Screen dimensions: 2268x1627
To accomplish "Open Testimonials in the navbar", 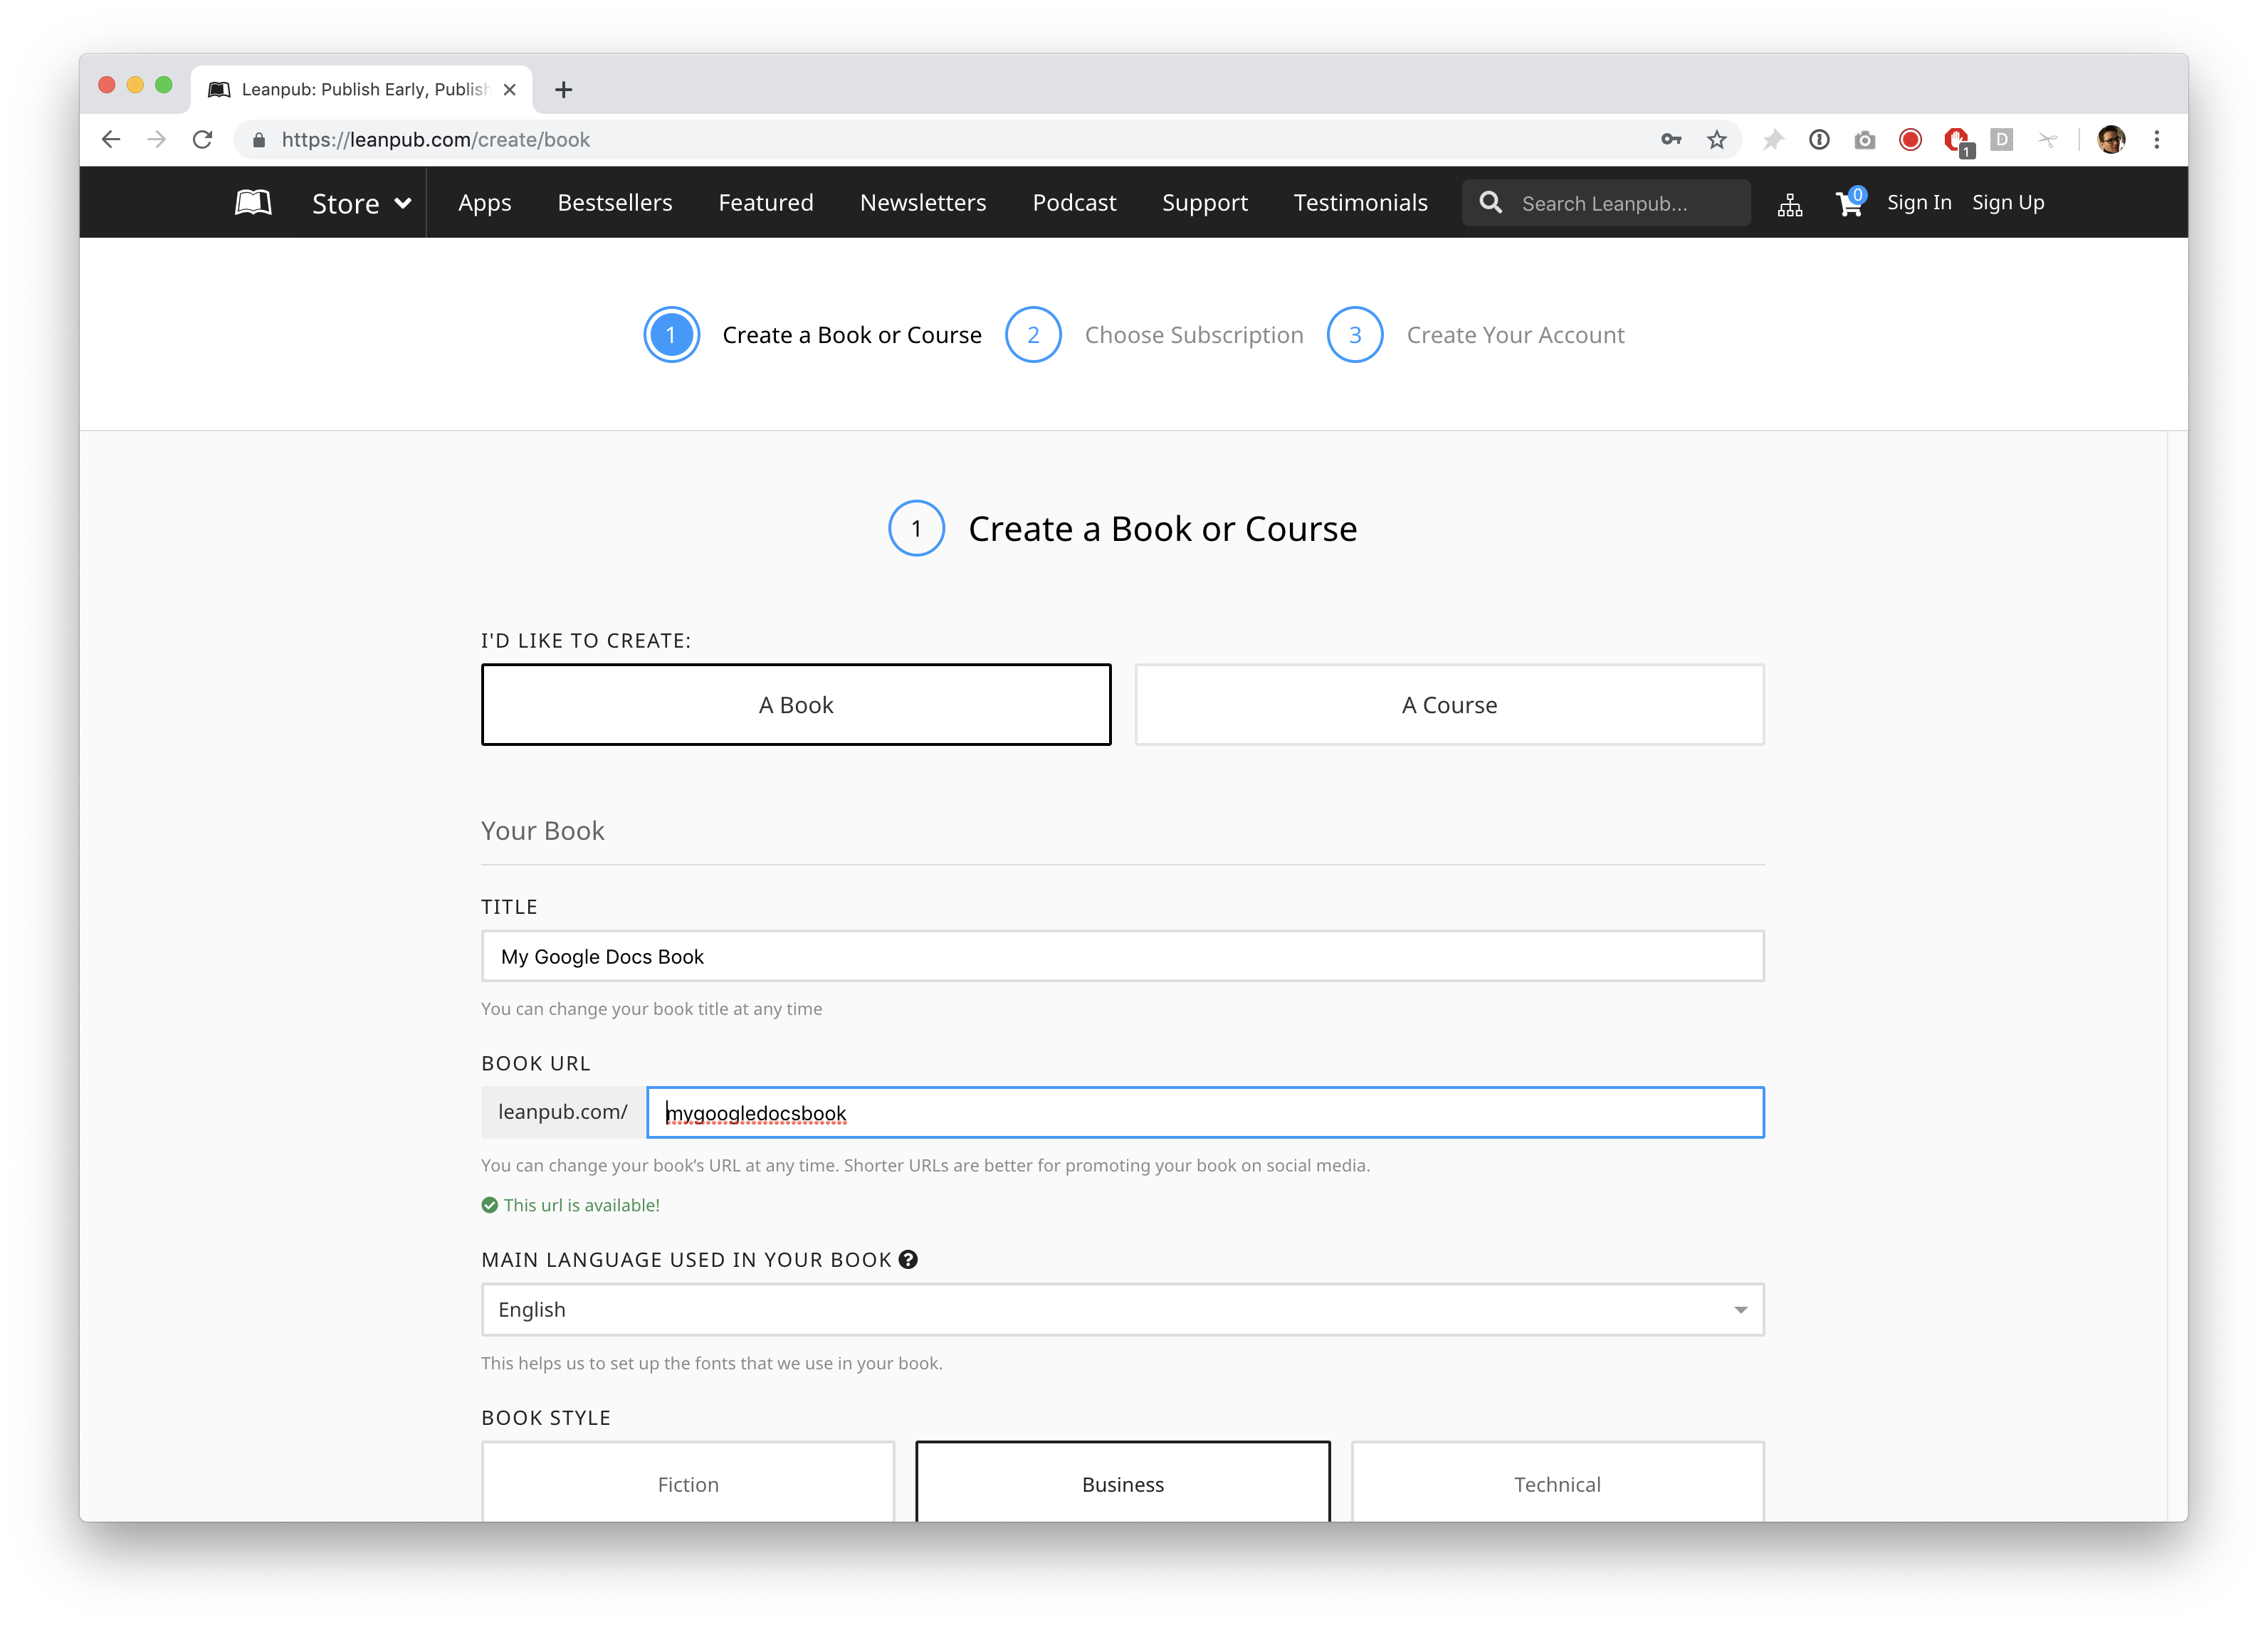I will (x=1361, y=203).
